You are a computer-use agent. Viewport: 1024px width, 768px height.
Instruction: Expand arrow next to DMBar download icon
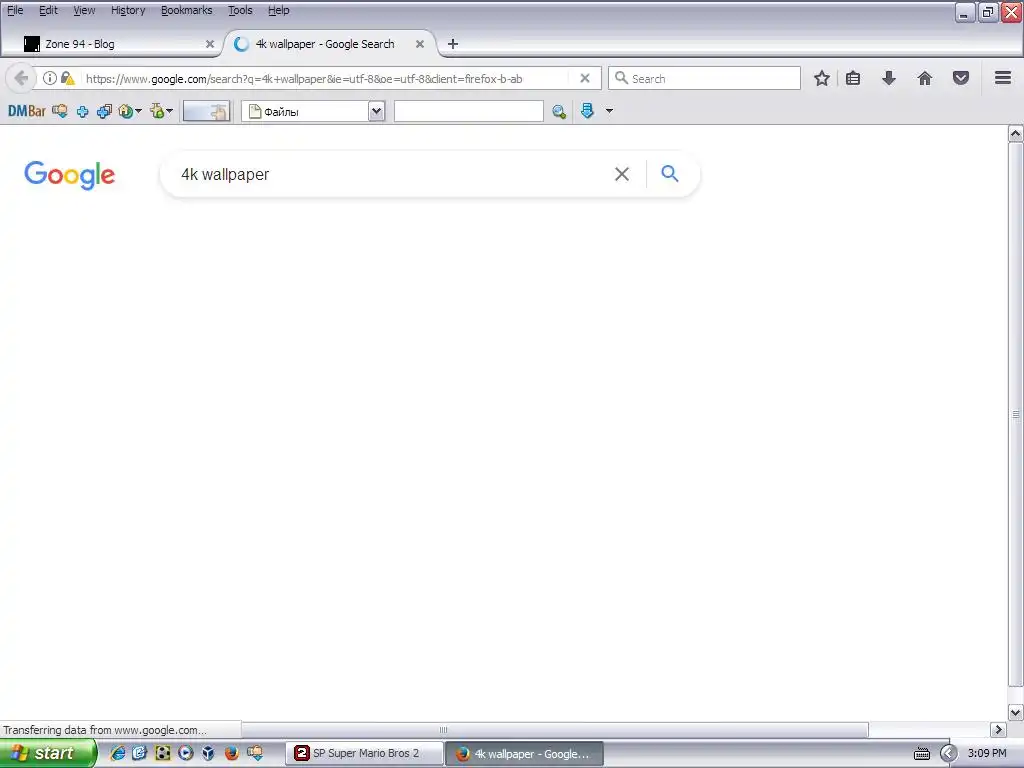[609, 111]
